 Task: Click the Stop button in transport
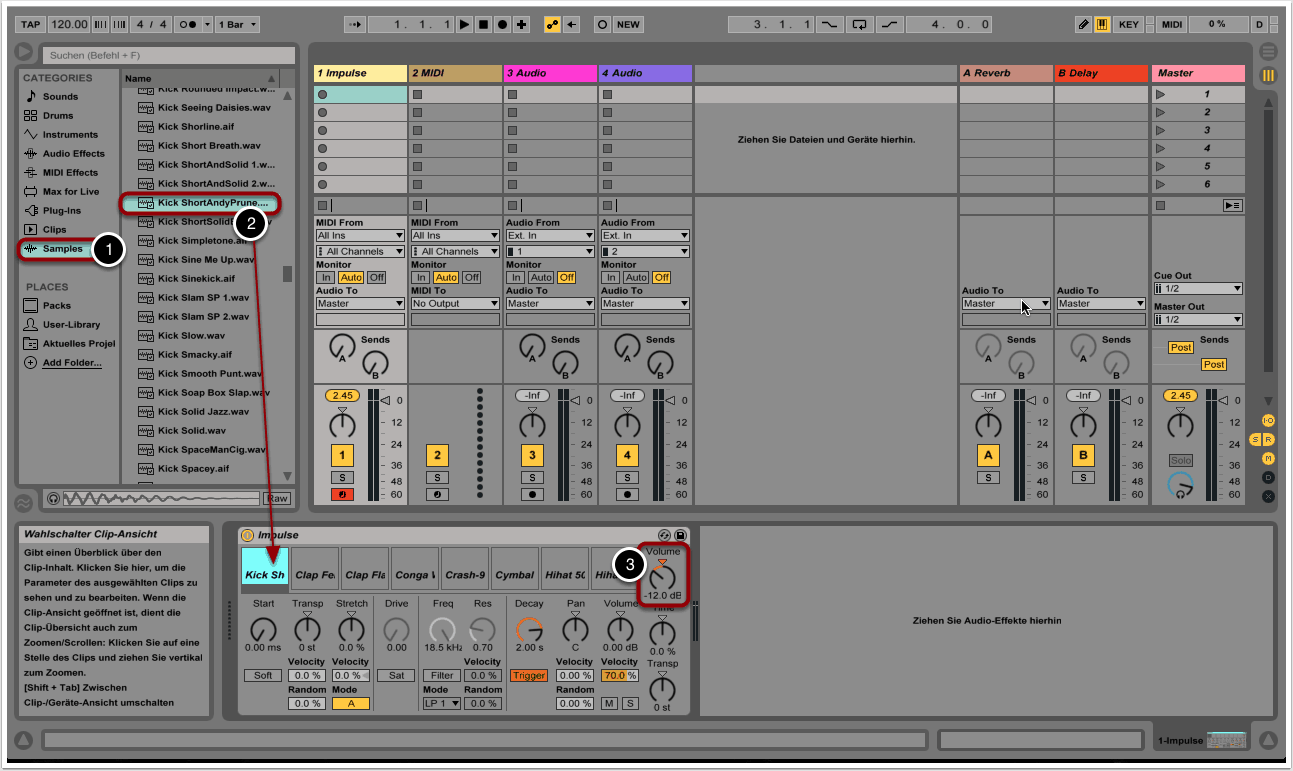coord(483,24)
